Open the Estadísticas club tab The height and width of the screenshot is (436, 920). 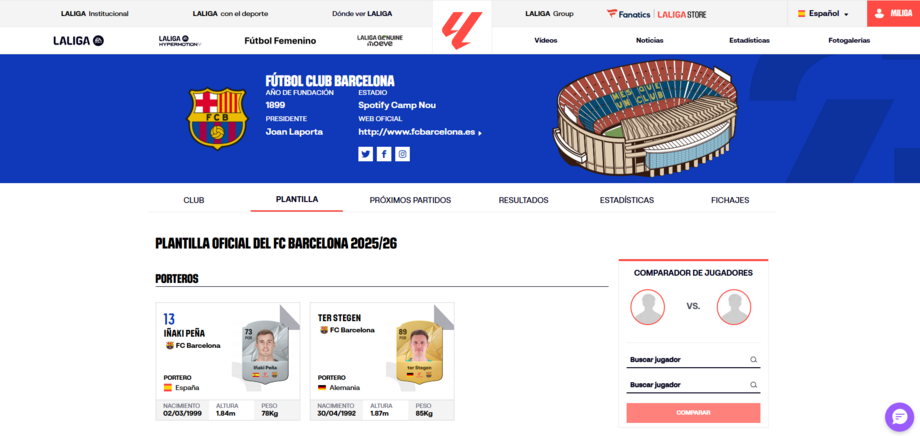click(627, 200)
